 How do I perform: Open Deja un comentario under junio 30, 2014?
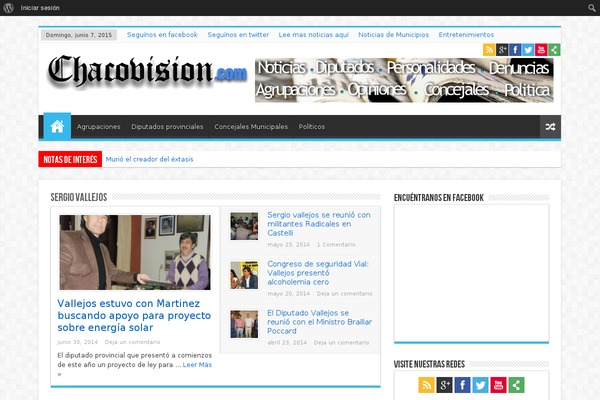tap(132, 342)
